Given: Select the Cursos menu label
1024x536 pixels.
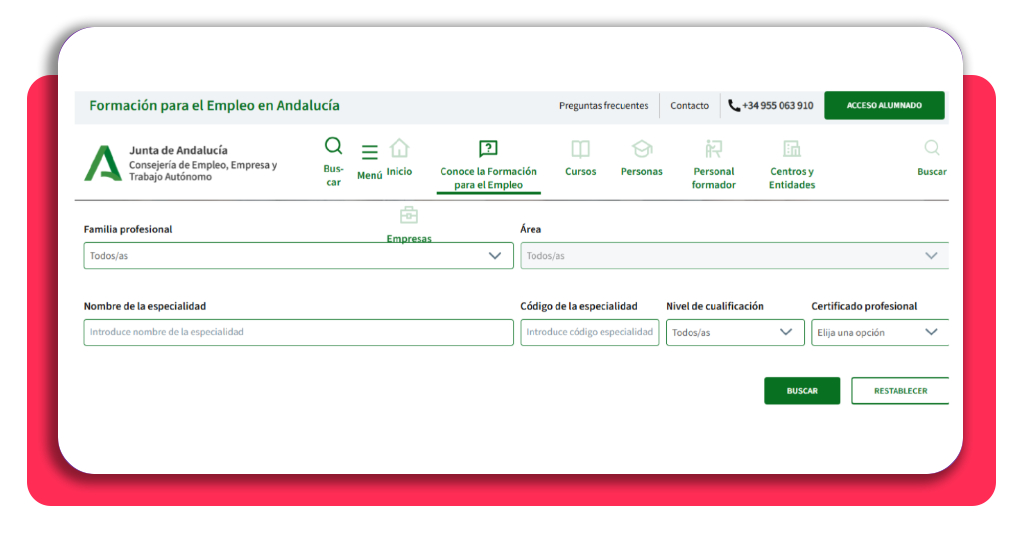Looking at the screenshot, I should (581, 171).
